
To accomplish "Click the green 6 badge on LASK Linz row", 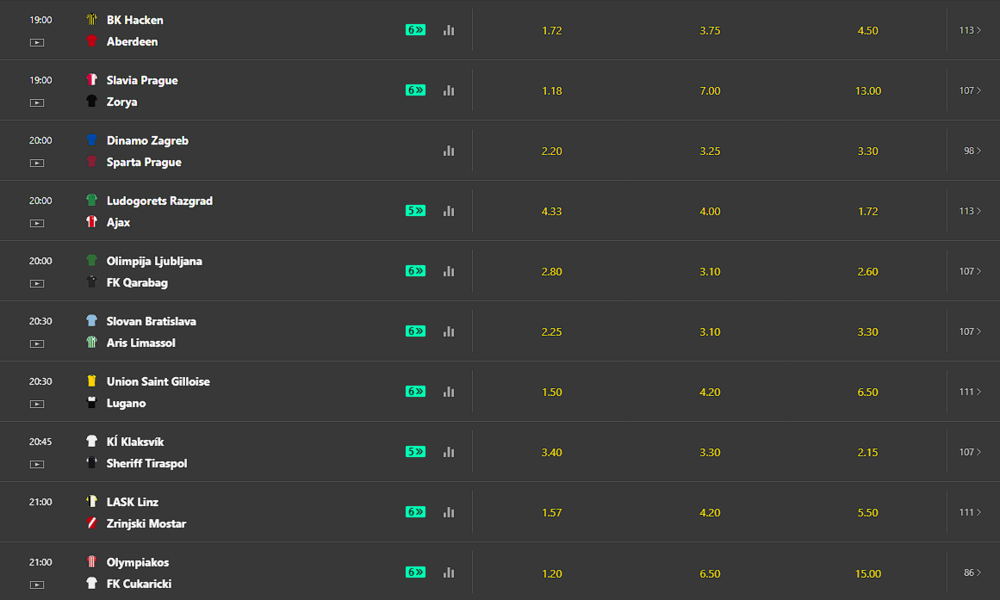I will [x=415, y=512].
